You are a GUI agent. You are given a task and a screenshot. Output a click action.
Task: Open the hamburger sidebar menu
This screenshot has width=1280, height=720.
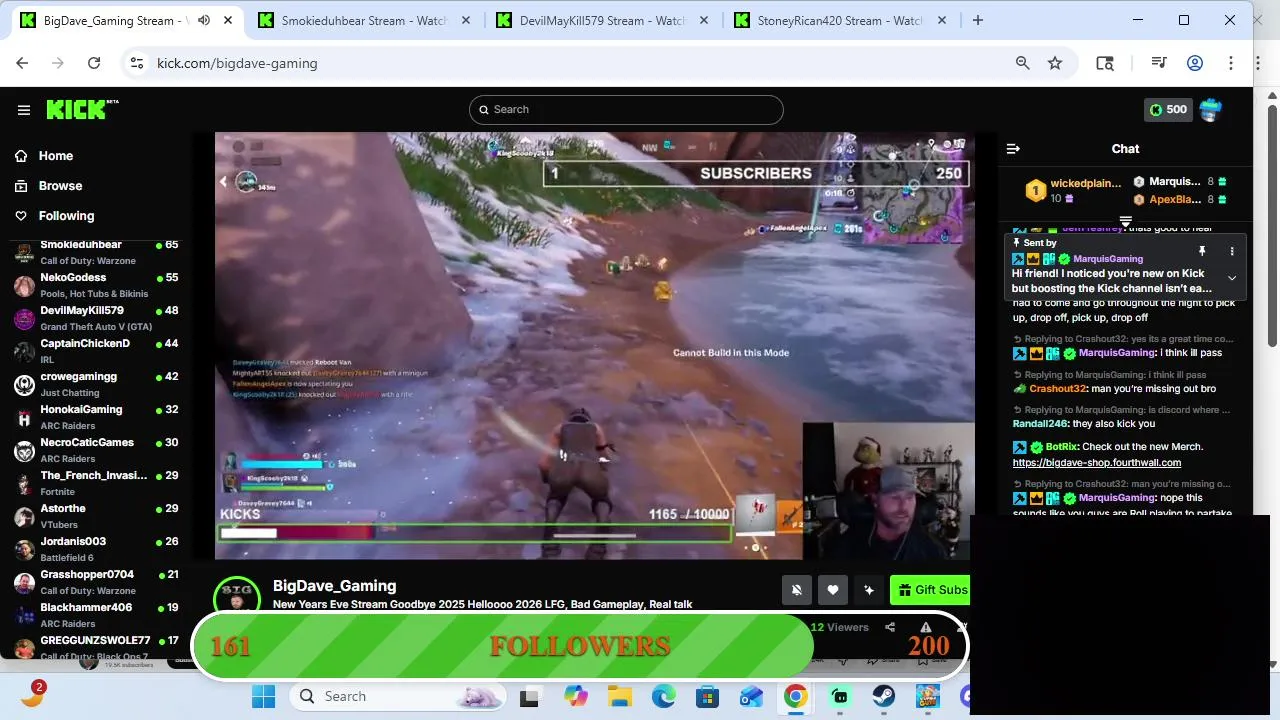point(24,110)
